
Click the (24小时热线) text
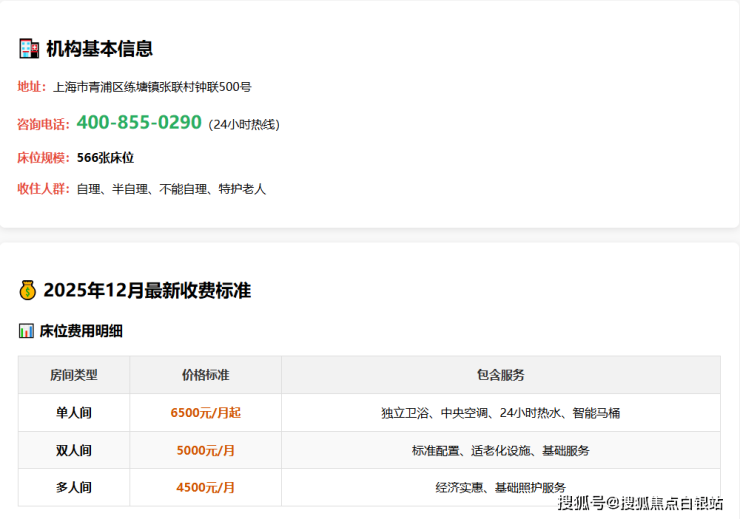click(x=244, y=125)
